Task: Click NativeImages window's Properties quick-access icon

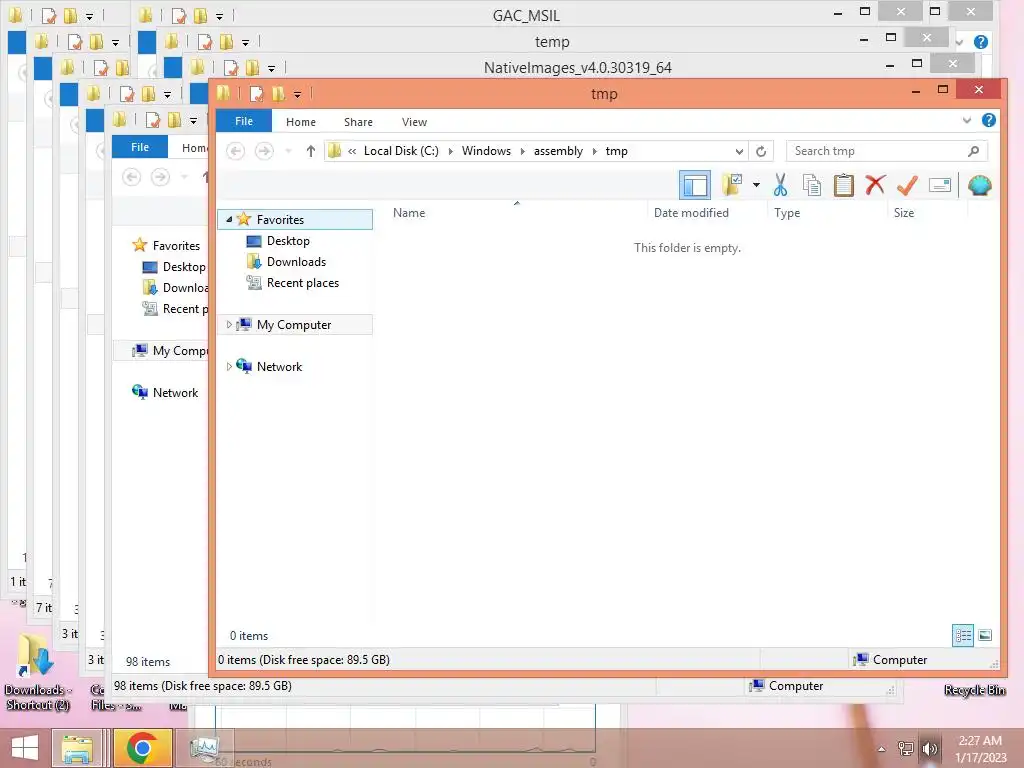Action: (x=231, y=68)
